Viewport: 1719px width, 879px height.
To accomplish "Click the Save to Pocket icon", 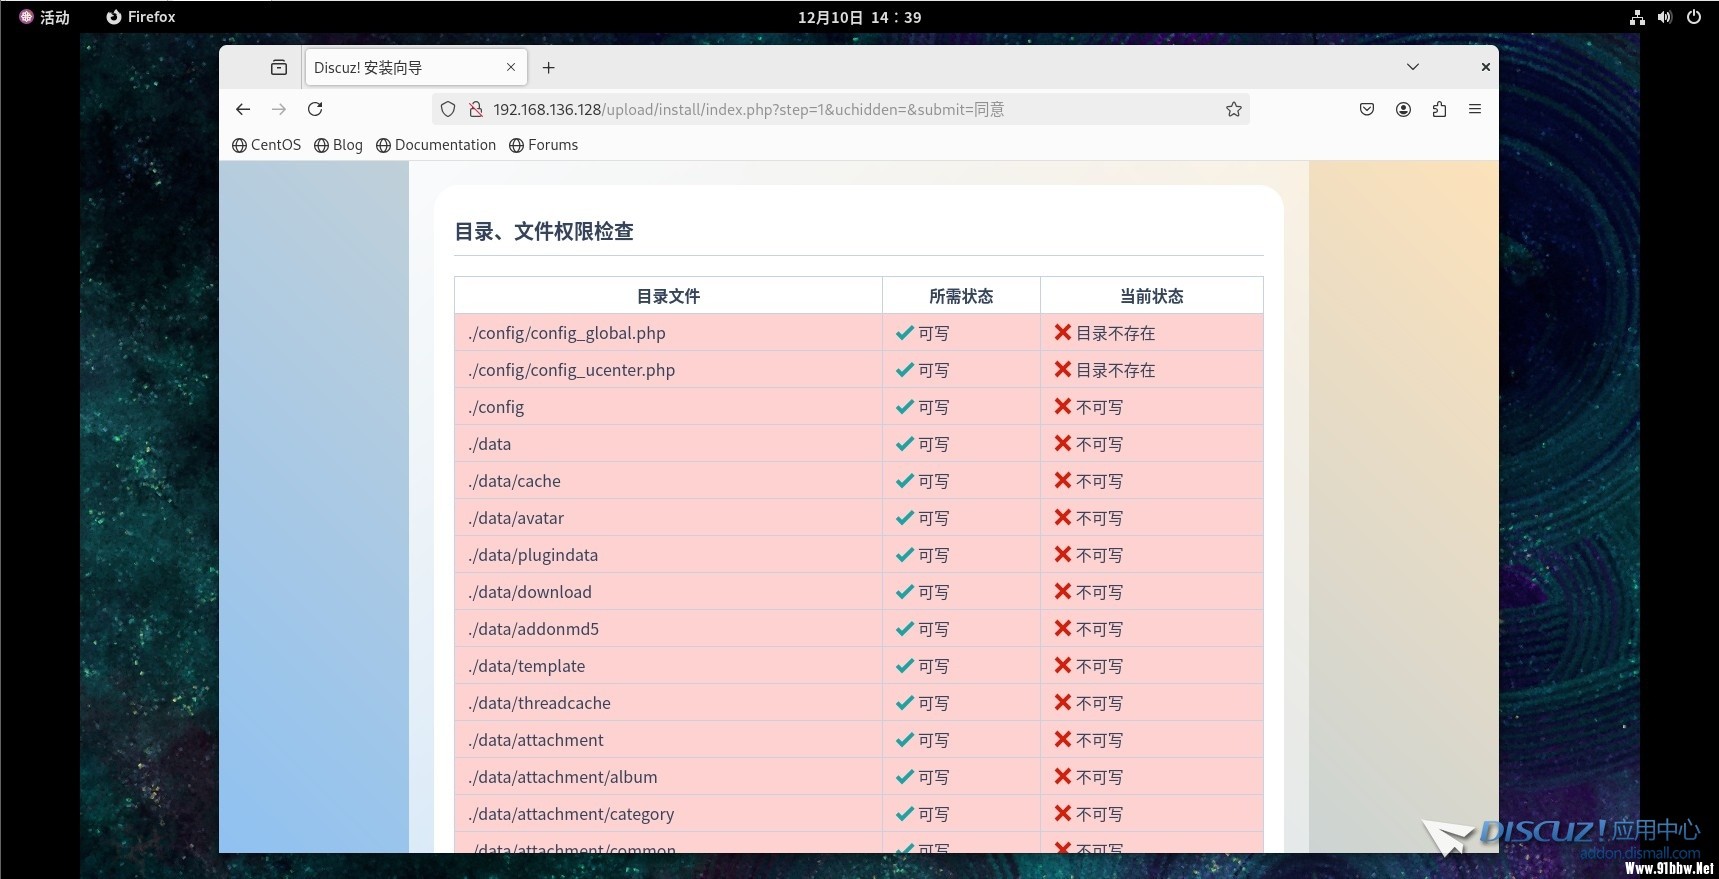I will (x=1367, y=109).
